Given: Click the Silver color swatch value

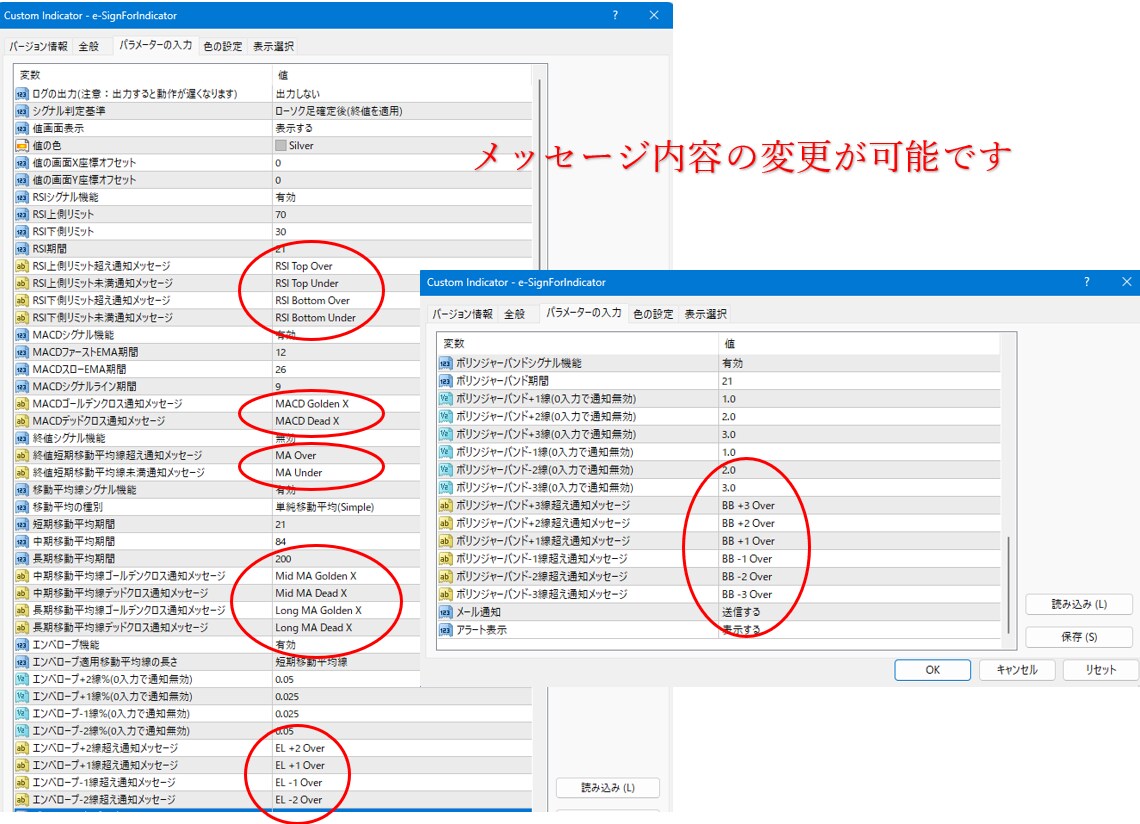Looking at the screenshot, I should click(281, 145).
